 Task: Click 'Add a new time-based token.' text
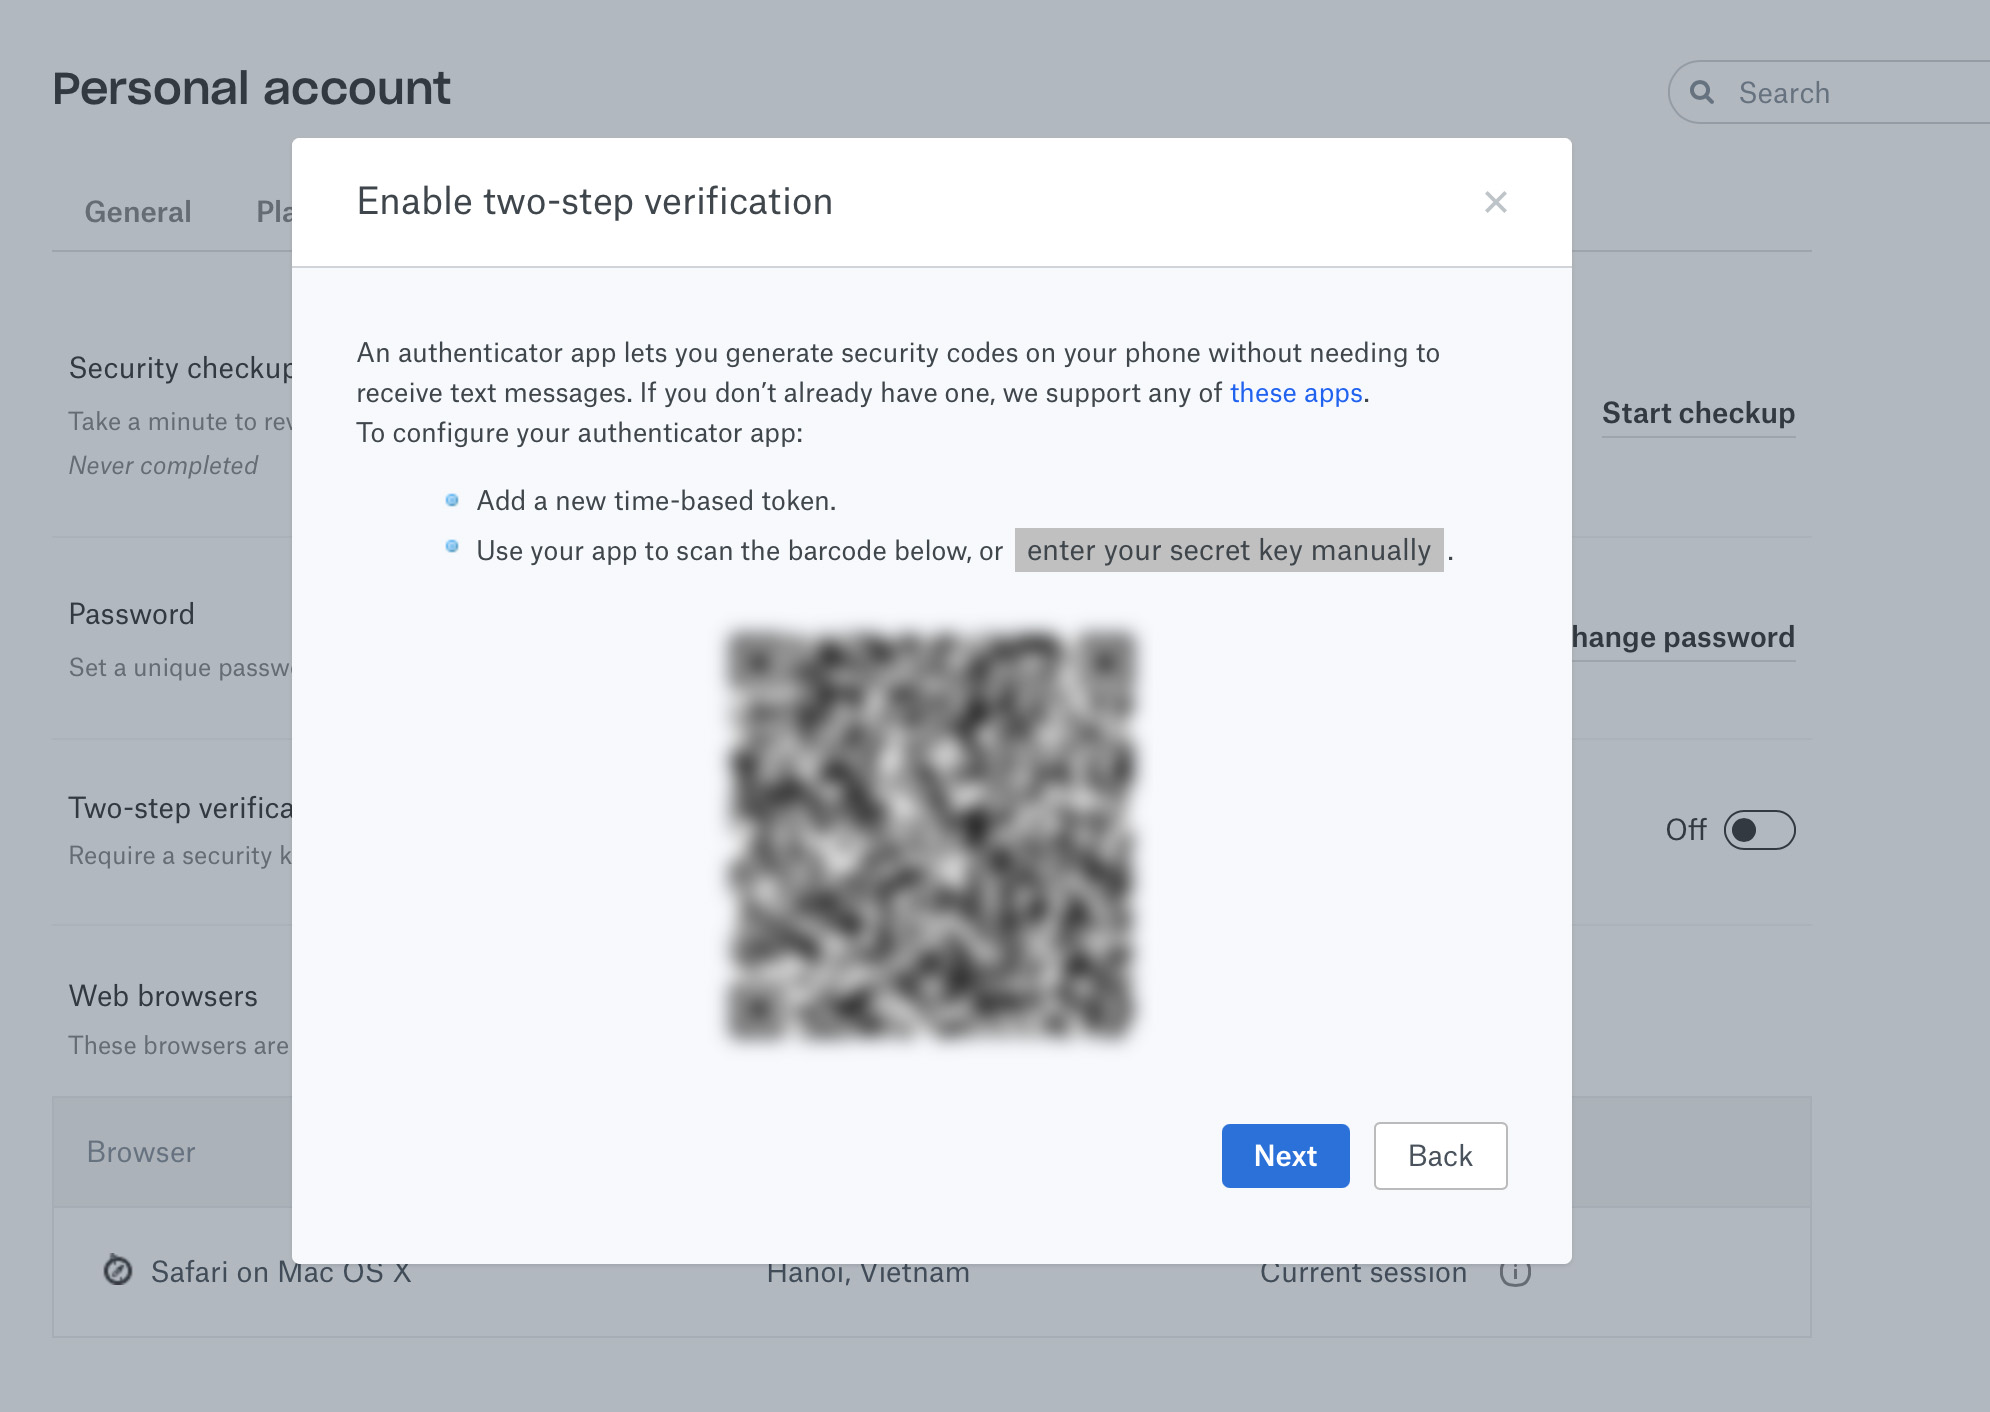656,501
